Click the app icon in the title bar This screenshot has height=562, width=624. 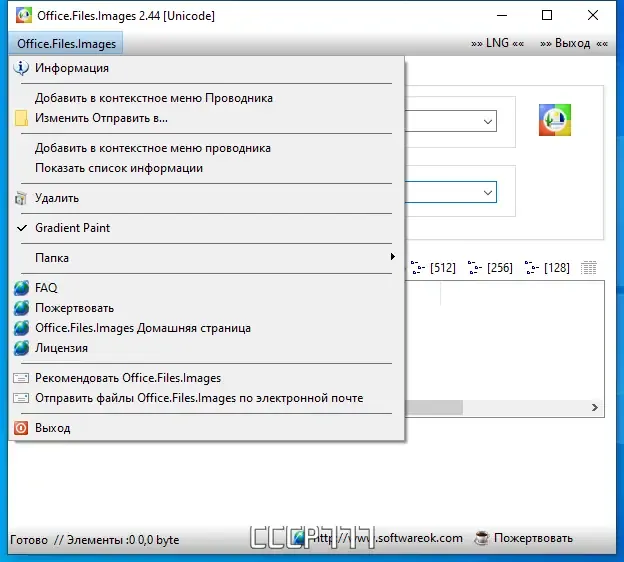[x=23, y=16]
